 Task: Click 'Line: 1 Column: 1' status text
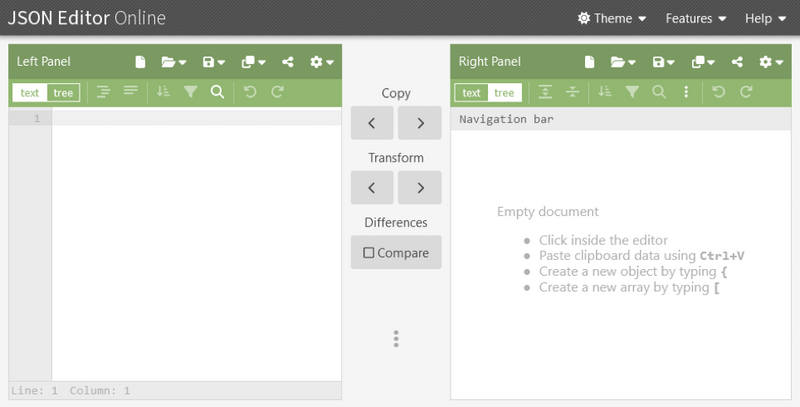tap(70, 391)
